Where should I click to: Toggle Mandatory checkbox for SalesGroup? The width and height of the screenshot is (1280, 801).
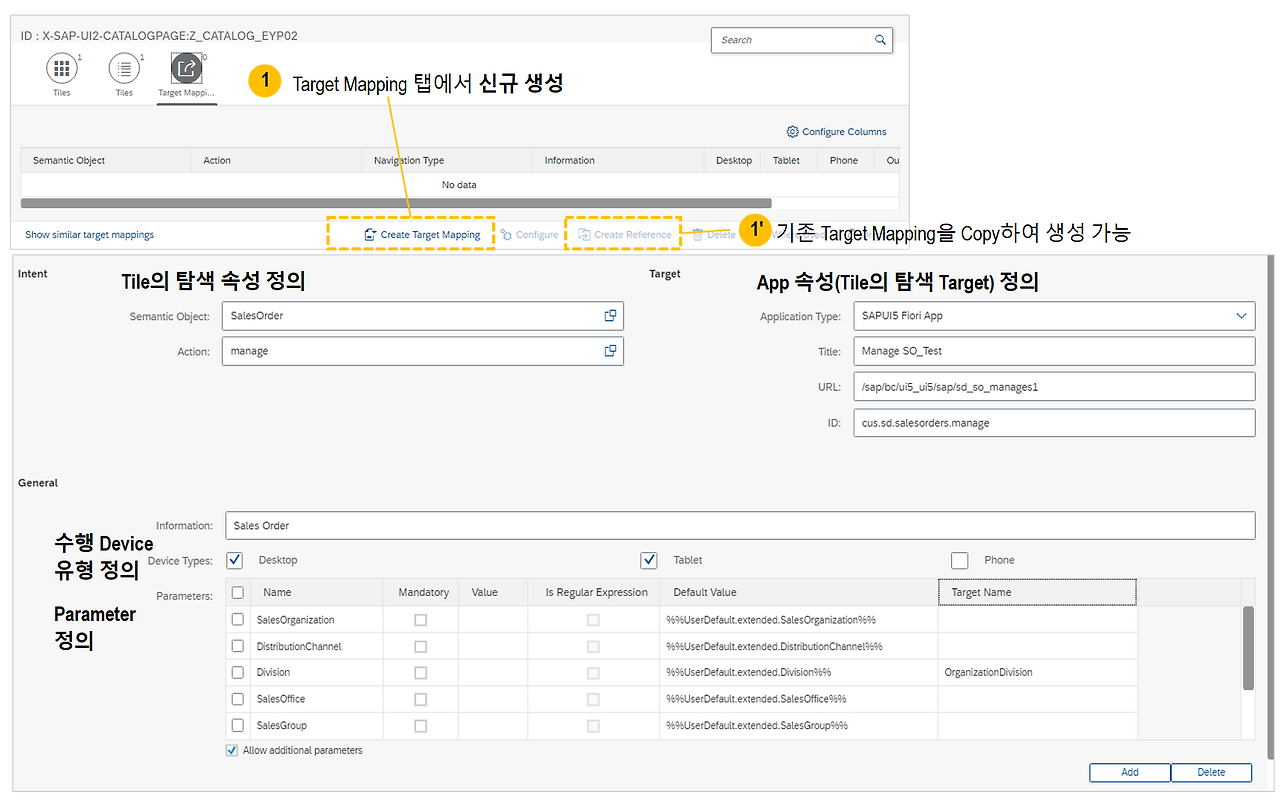point(420,725)
